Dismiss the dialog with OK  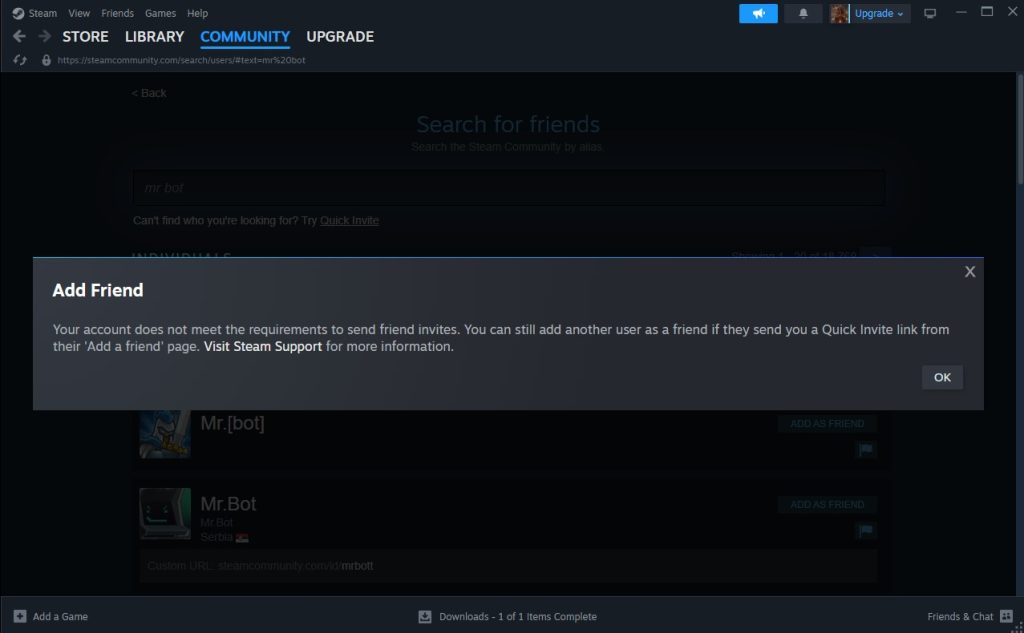coord(941,377)
